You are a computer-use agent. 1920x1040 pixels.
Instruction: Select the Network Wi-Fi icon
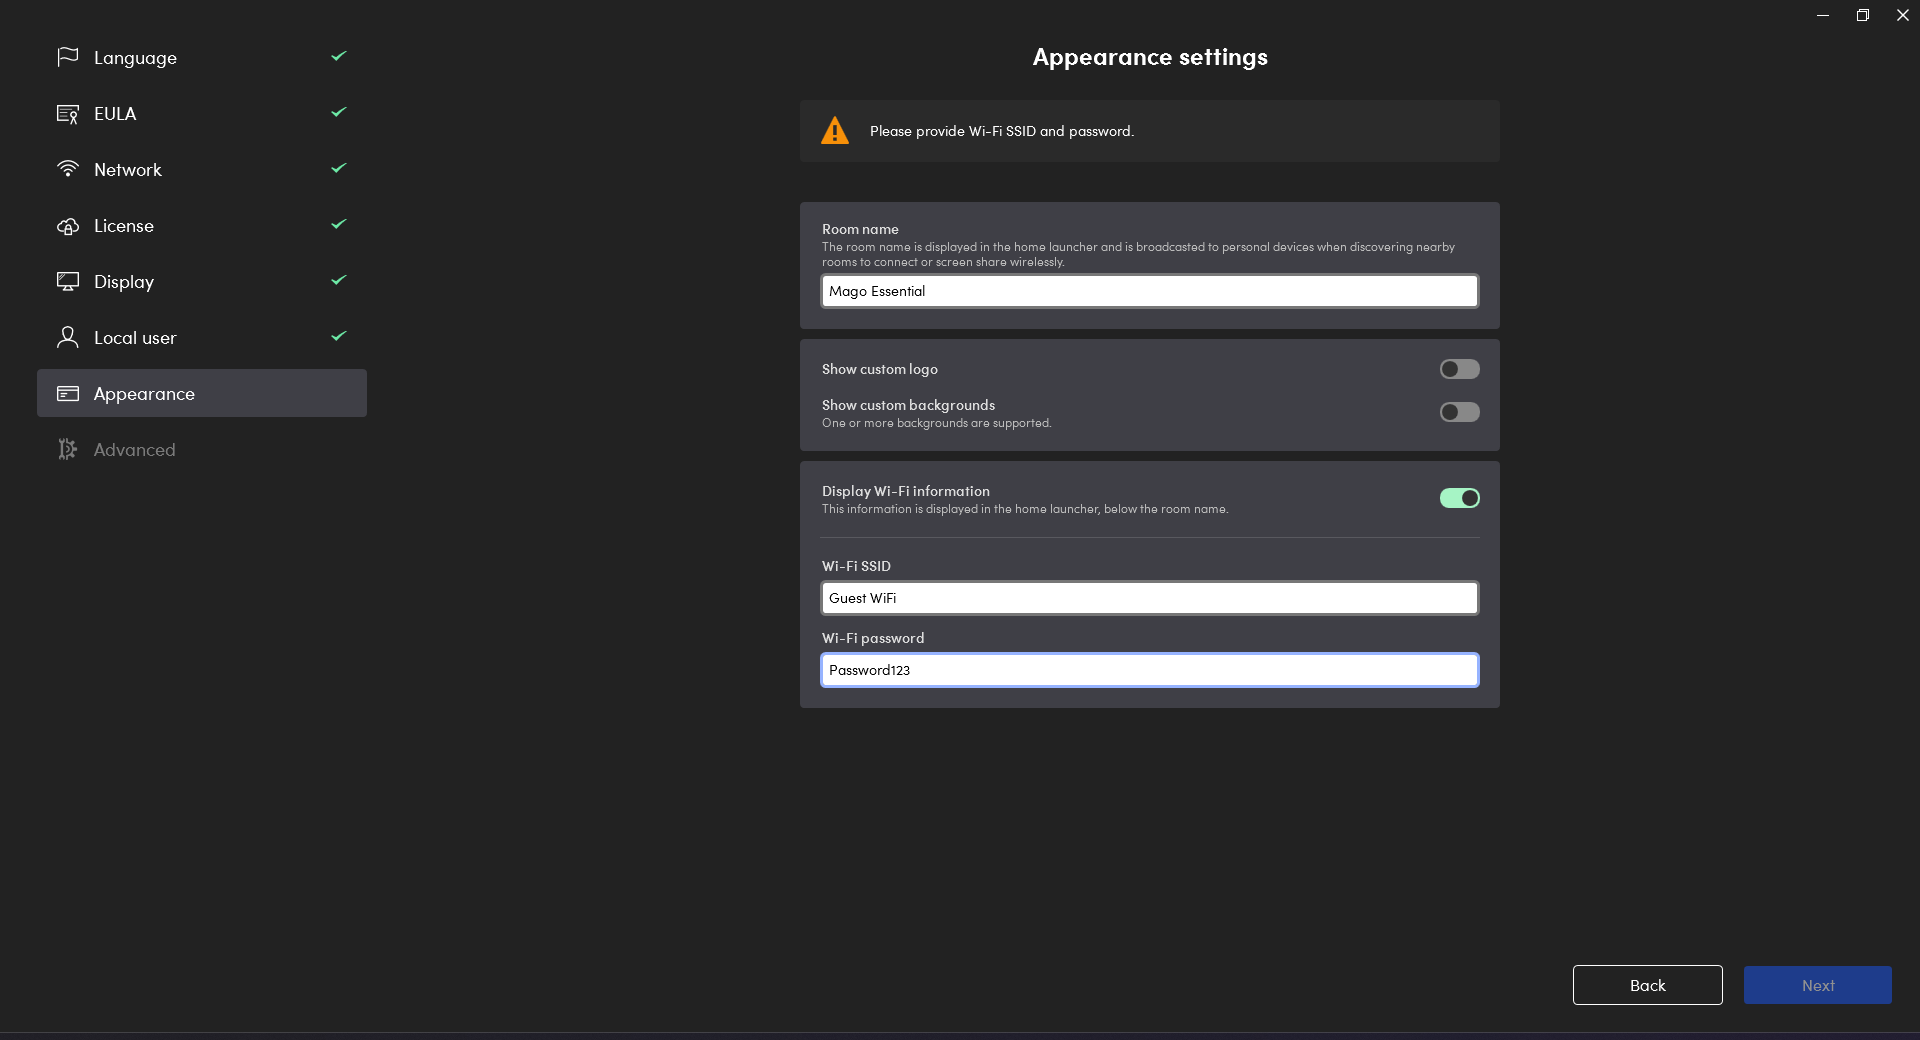[67, 169]
